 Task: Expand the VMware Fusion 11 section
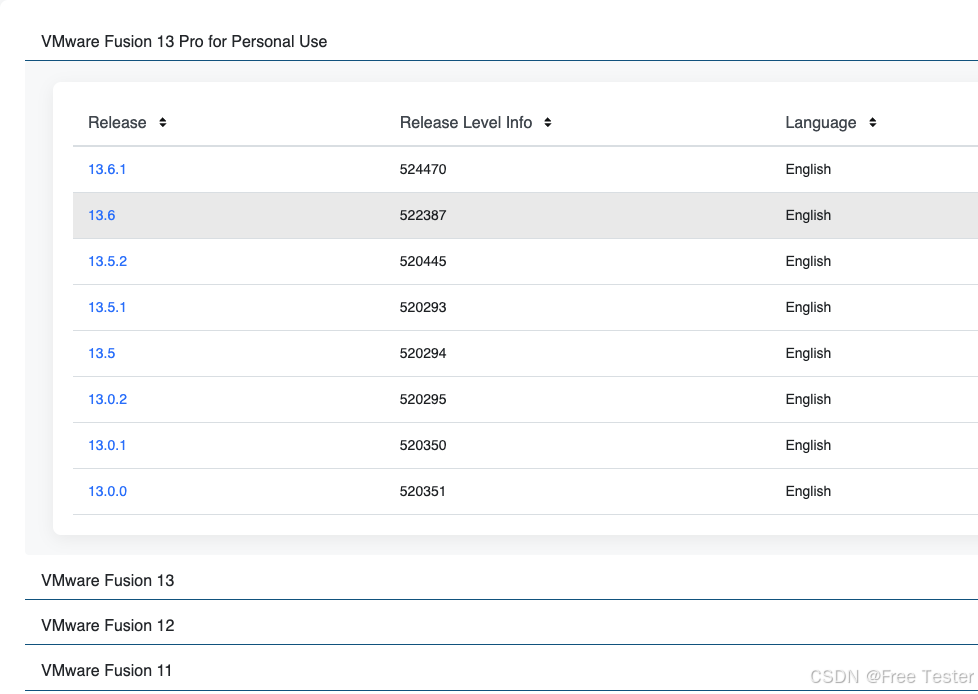[106, 670]
